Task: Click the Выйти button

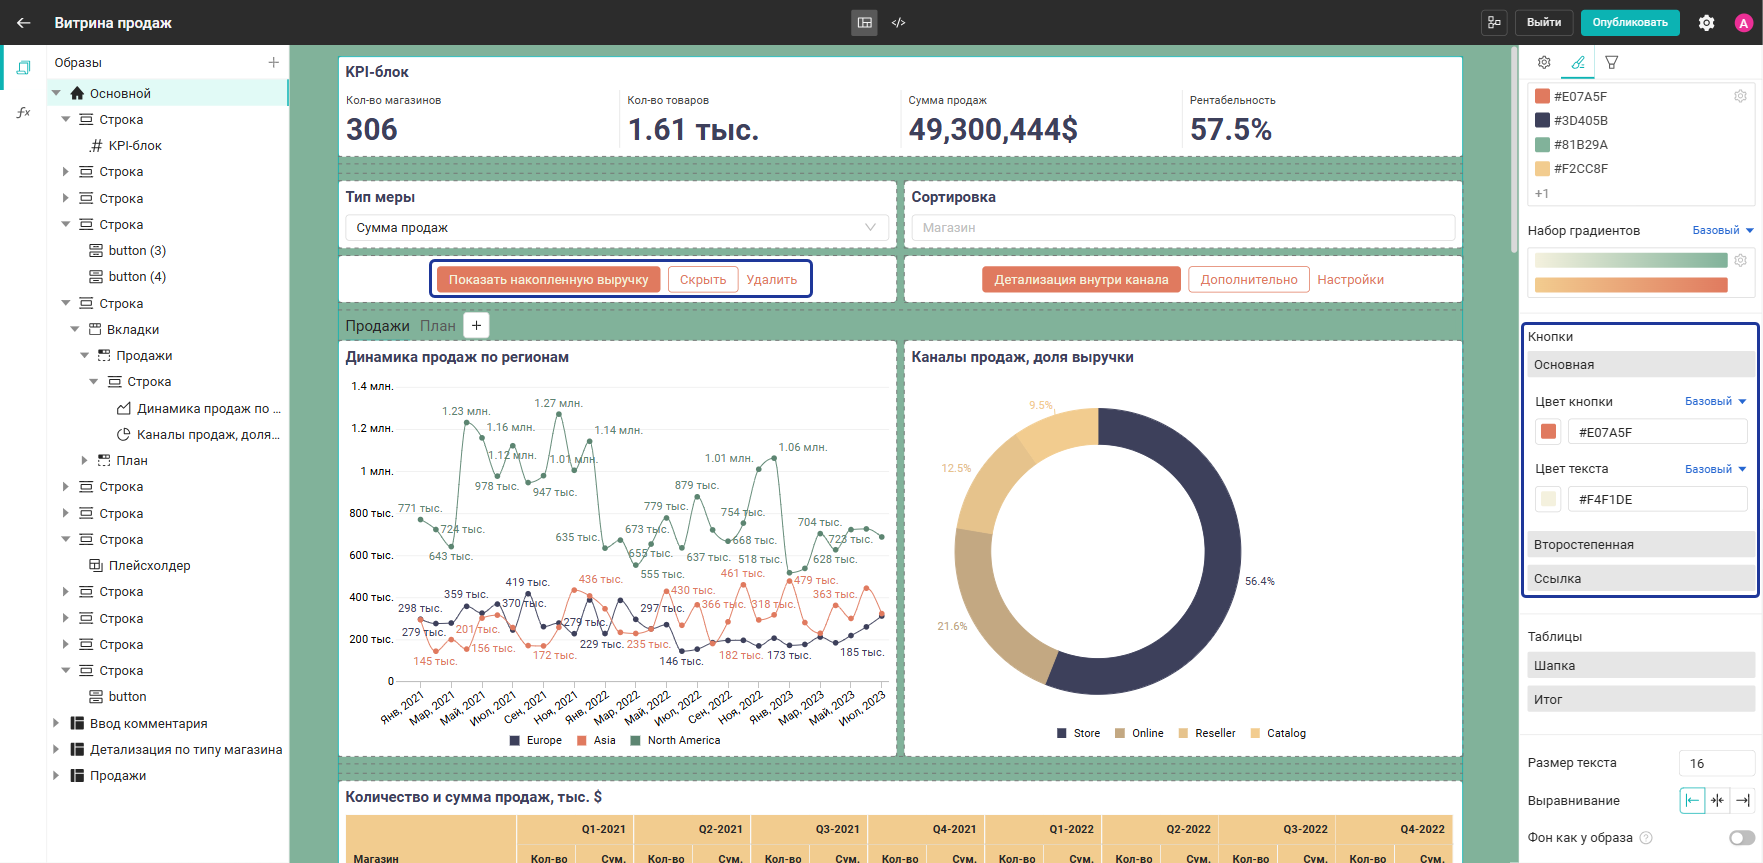Action: click(1544, 22)
